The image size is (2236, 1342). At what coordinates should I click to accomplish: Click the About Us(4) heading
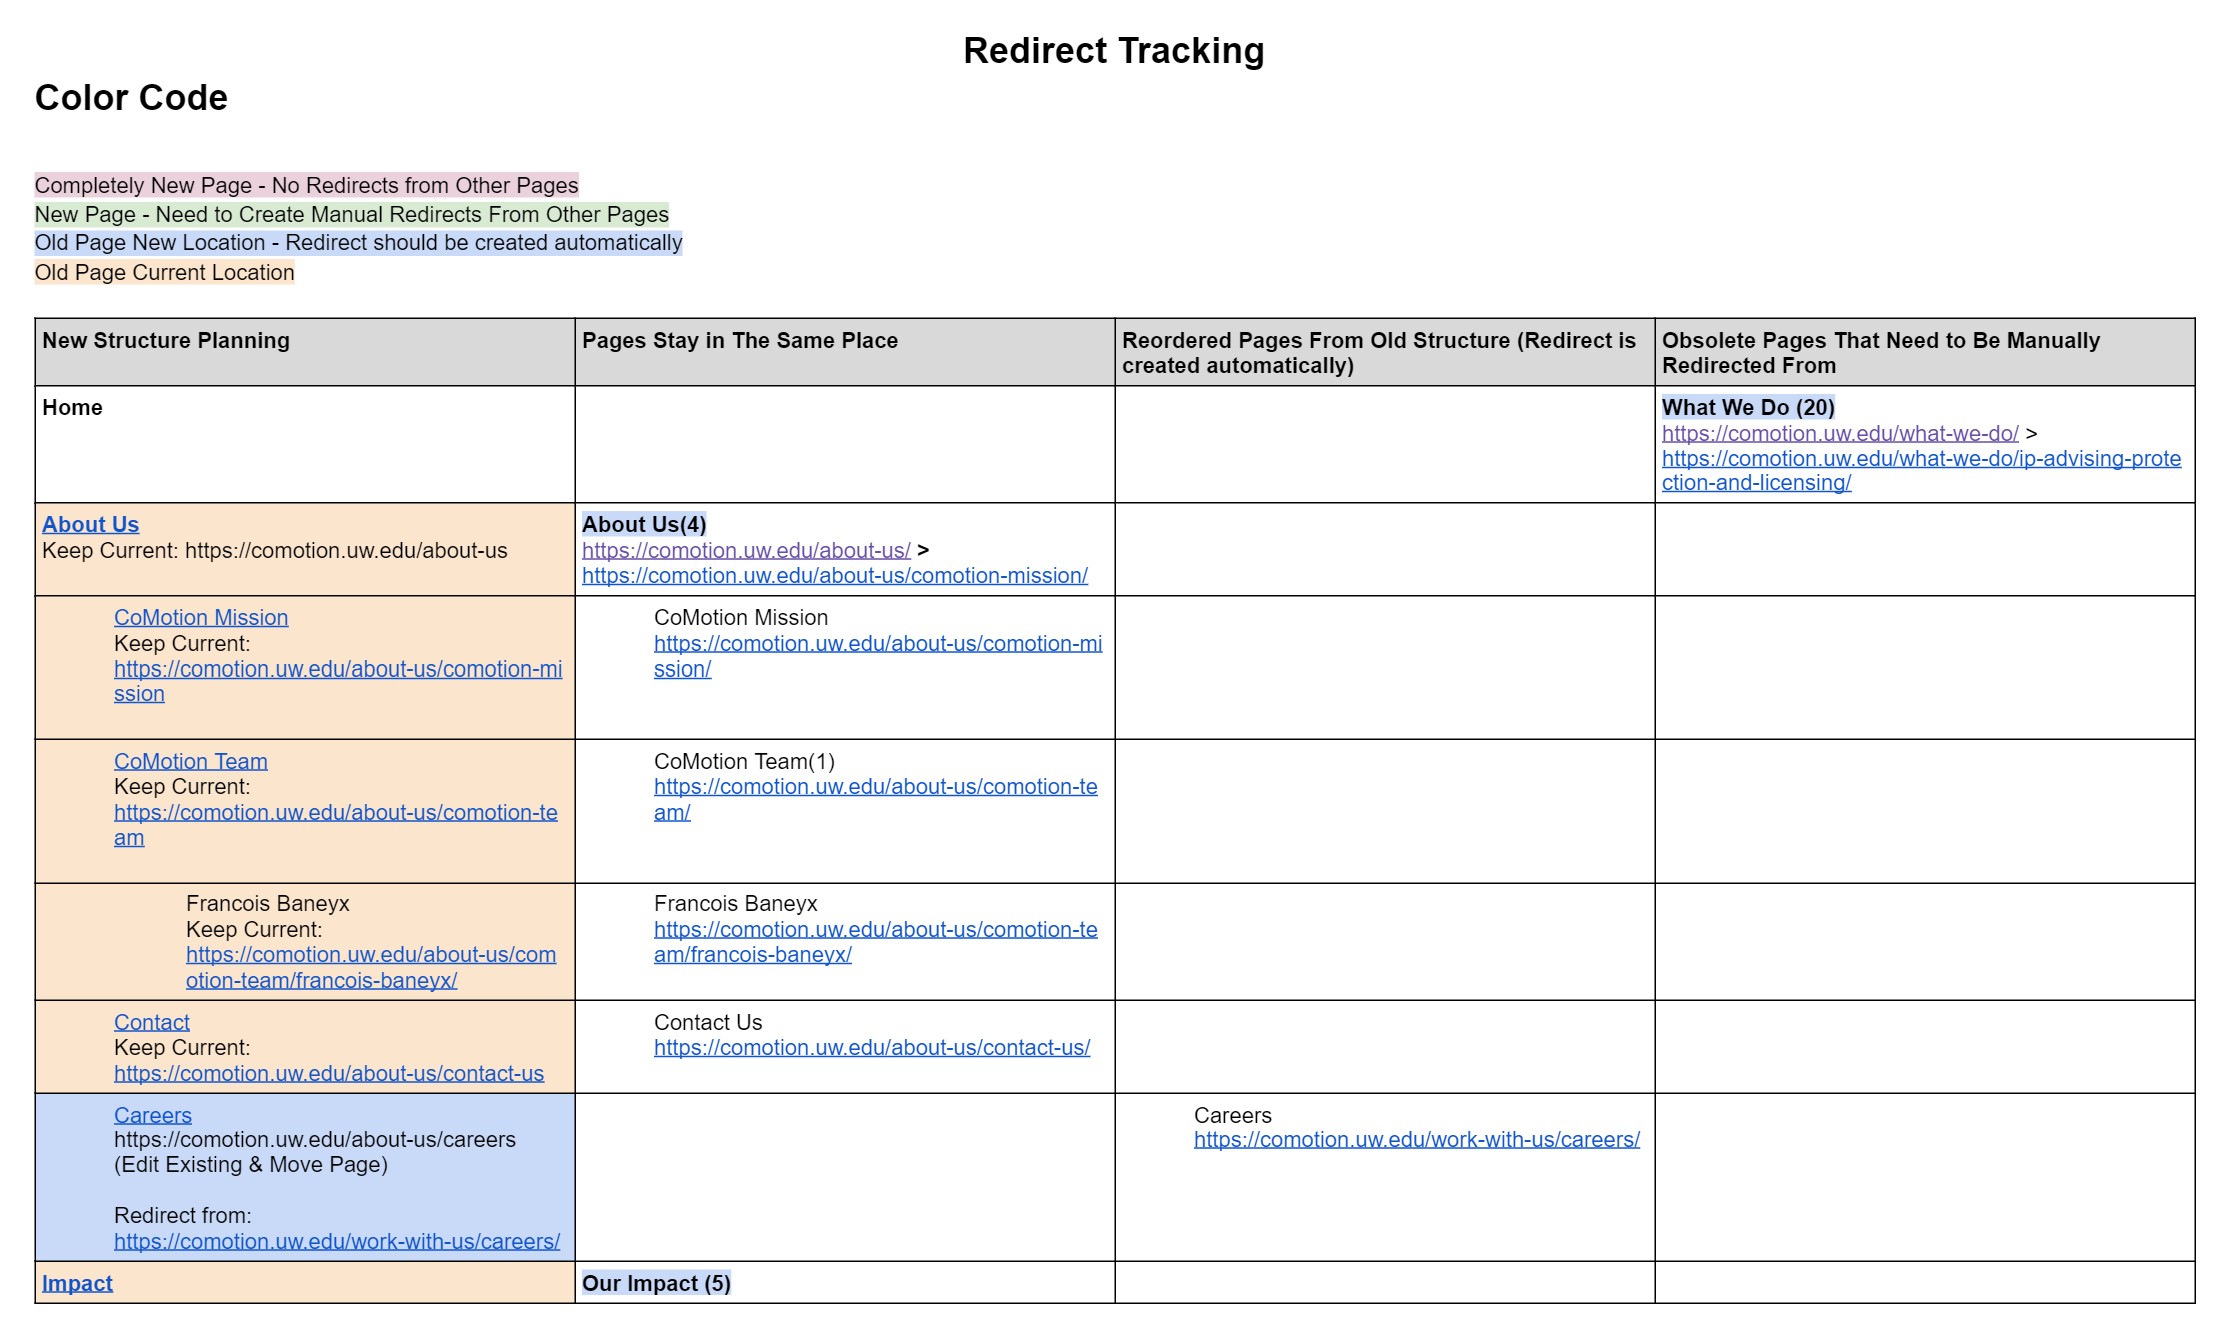pos(644,524)
